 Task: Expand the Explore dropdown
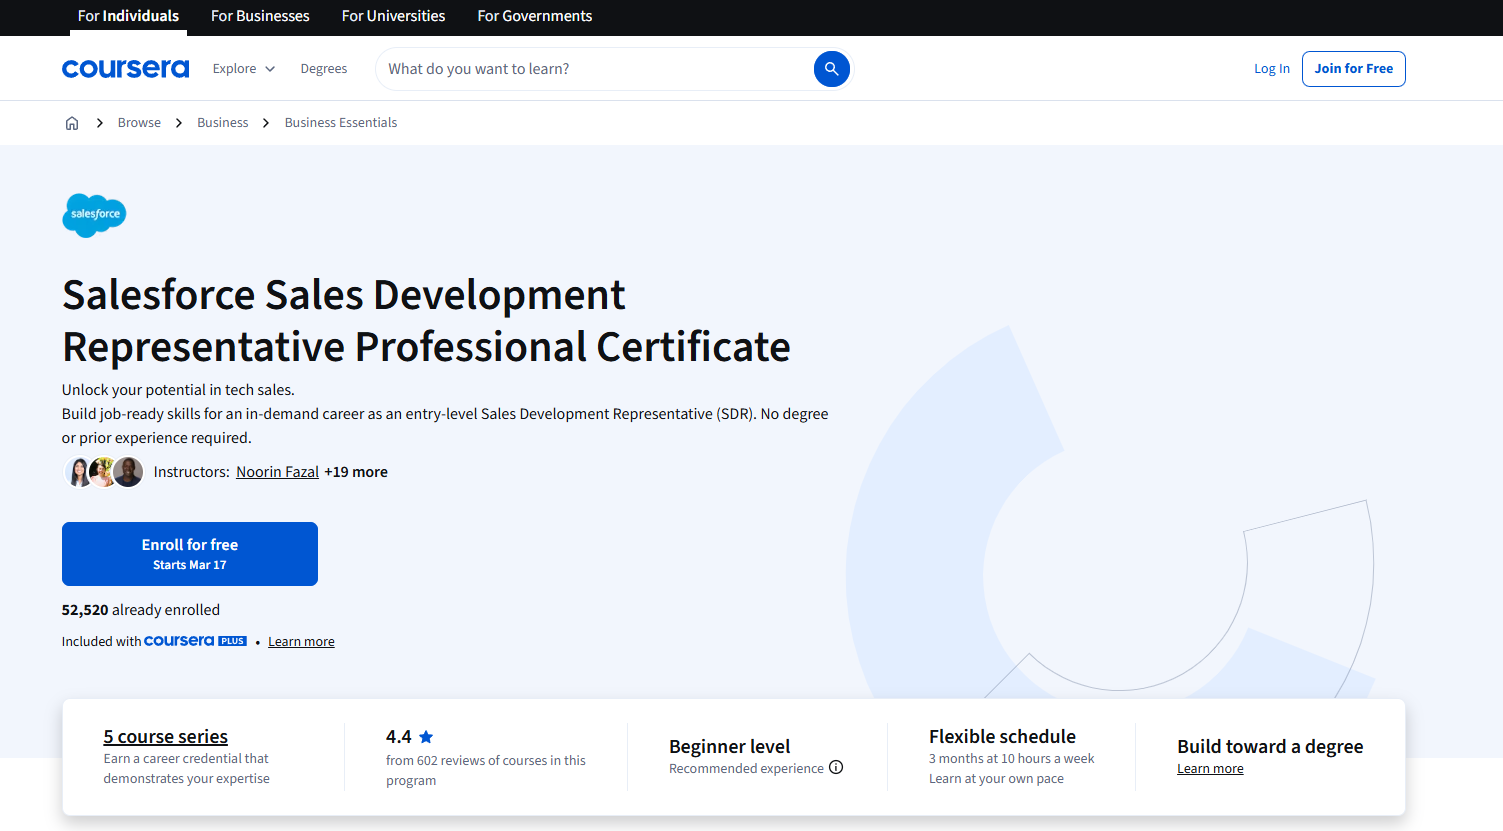click(x=243, y=69)
